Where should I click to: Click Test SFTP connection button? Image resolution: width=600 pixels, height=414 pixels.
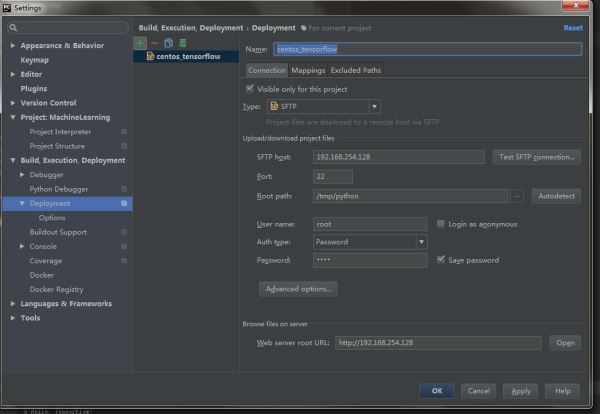coord(536,157)
